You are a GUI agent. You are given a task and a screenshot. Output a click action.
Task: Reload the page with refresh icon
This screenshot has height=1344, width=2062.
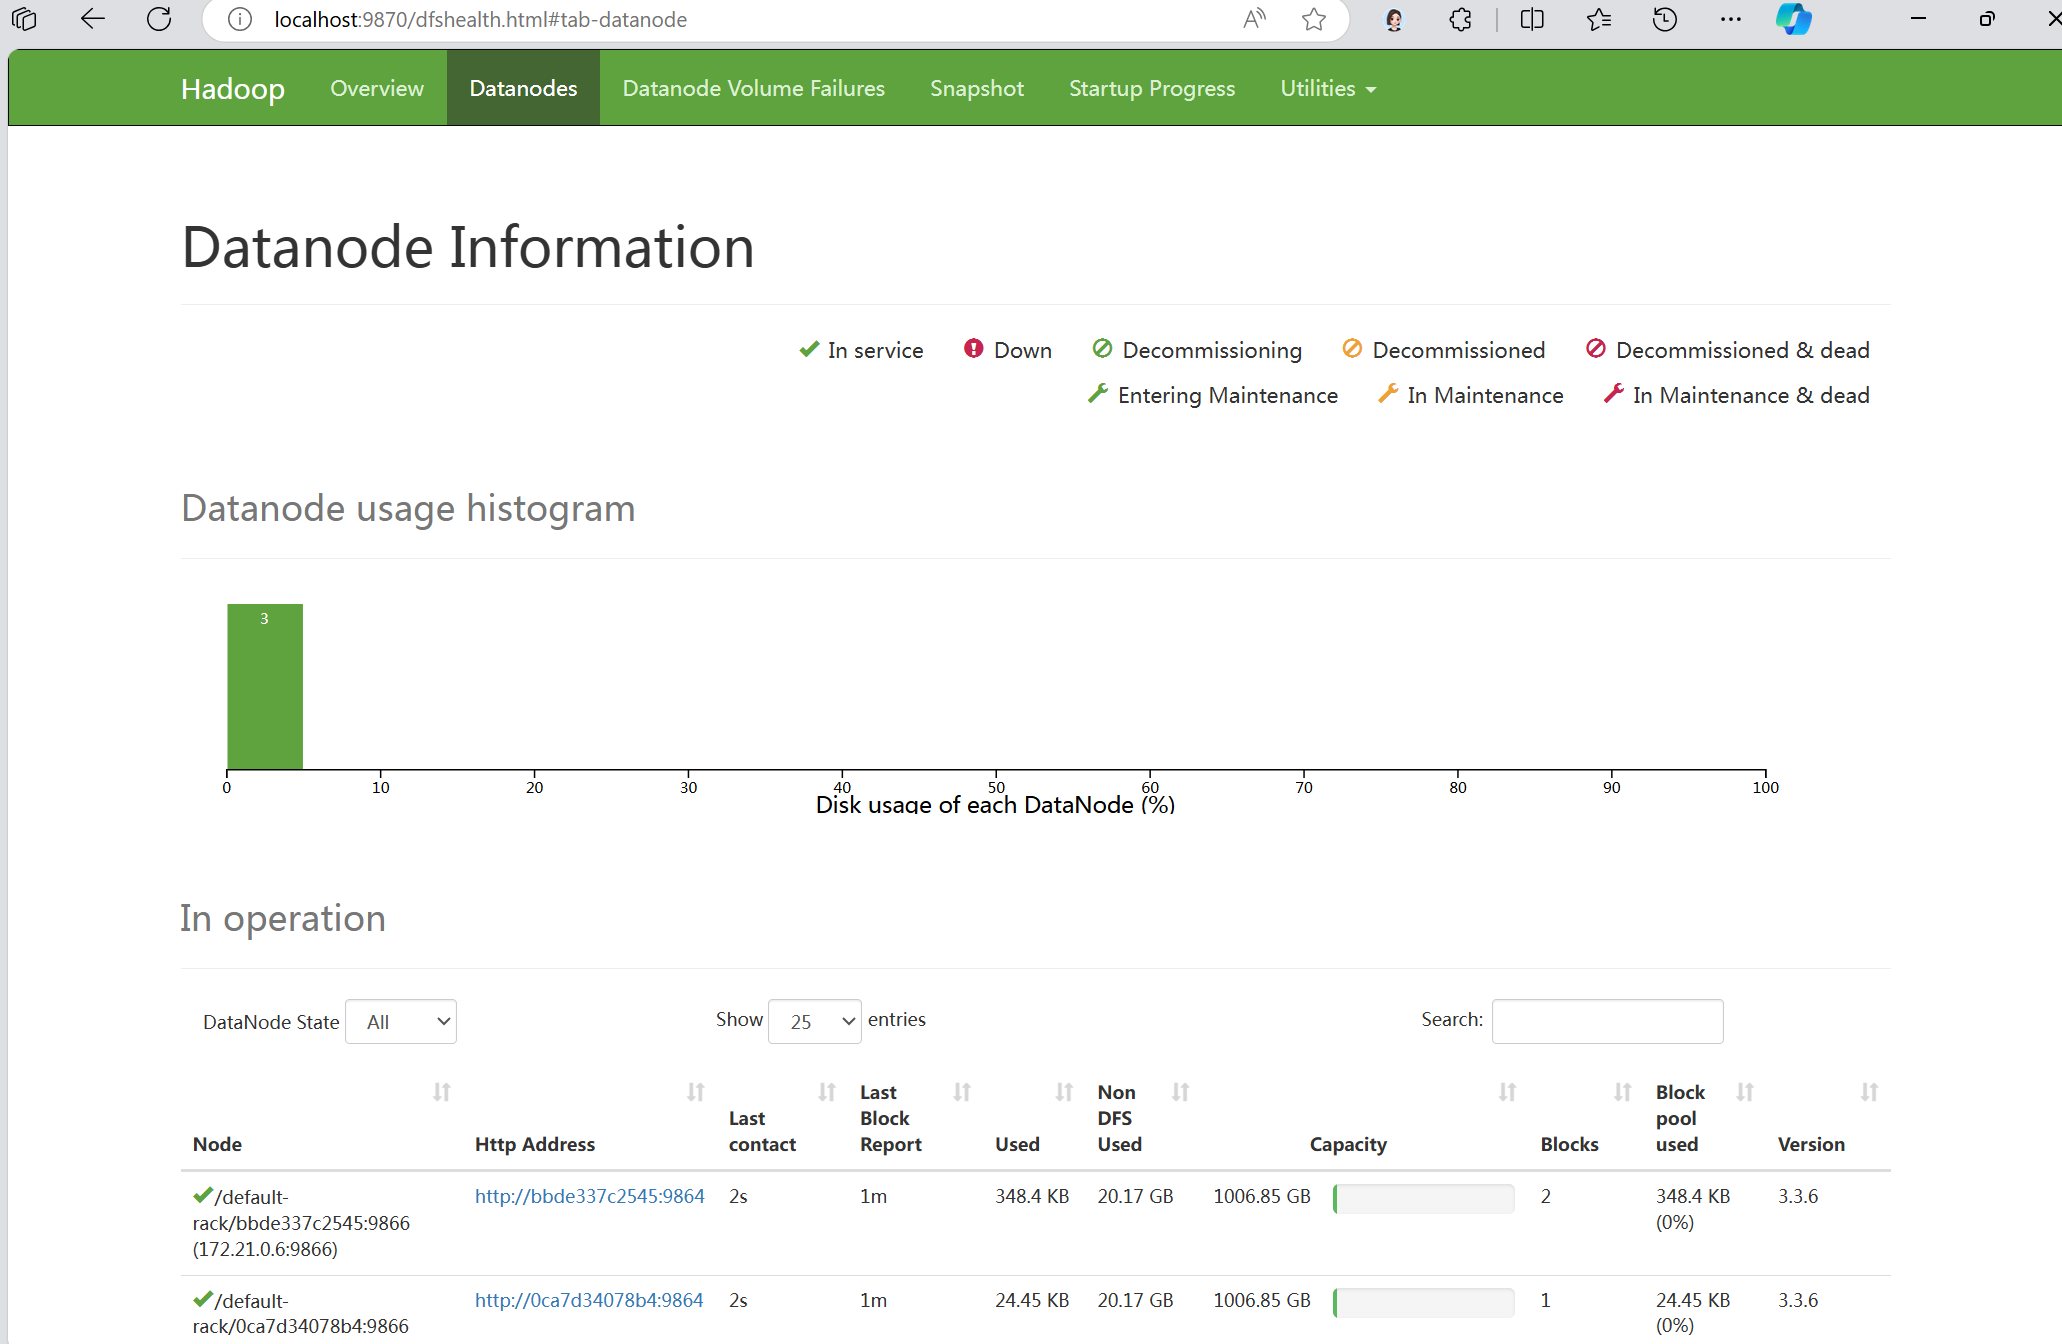[159, 19]
